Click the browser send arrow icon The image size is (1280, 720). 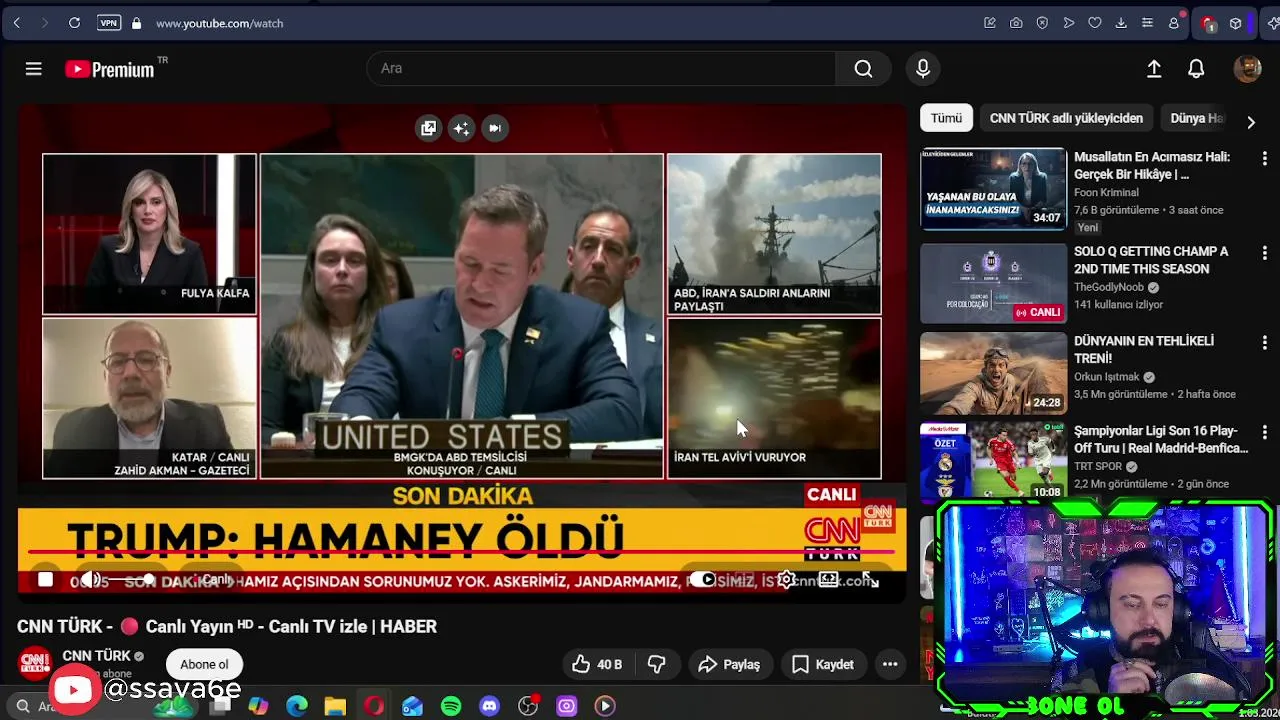[x=1069, y=23]
